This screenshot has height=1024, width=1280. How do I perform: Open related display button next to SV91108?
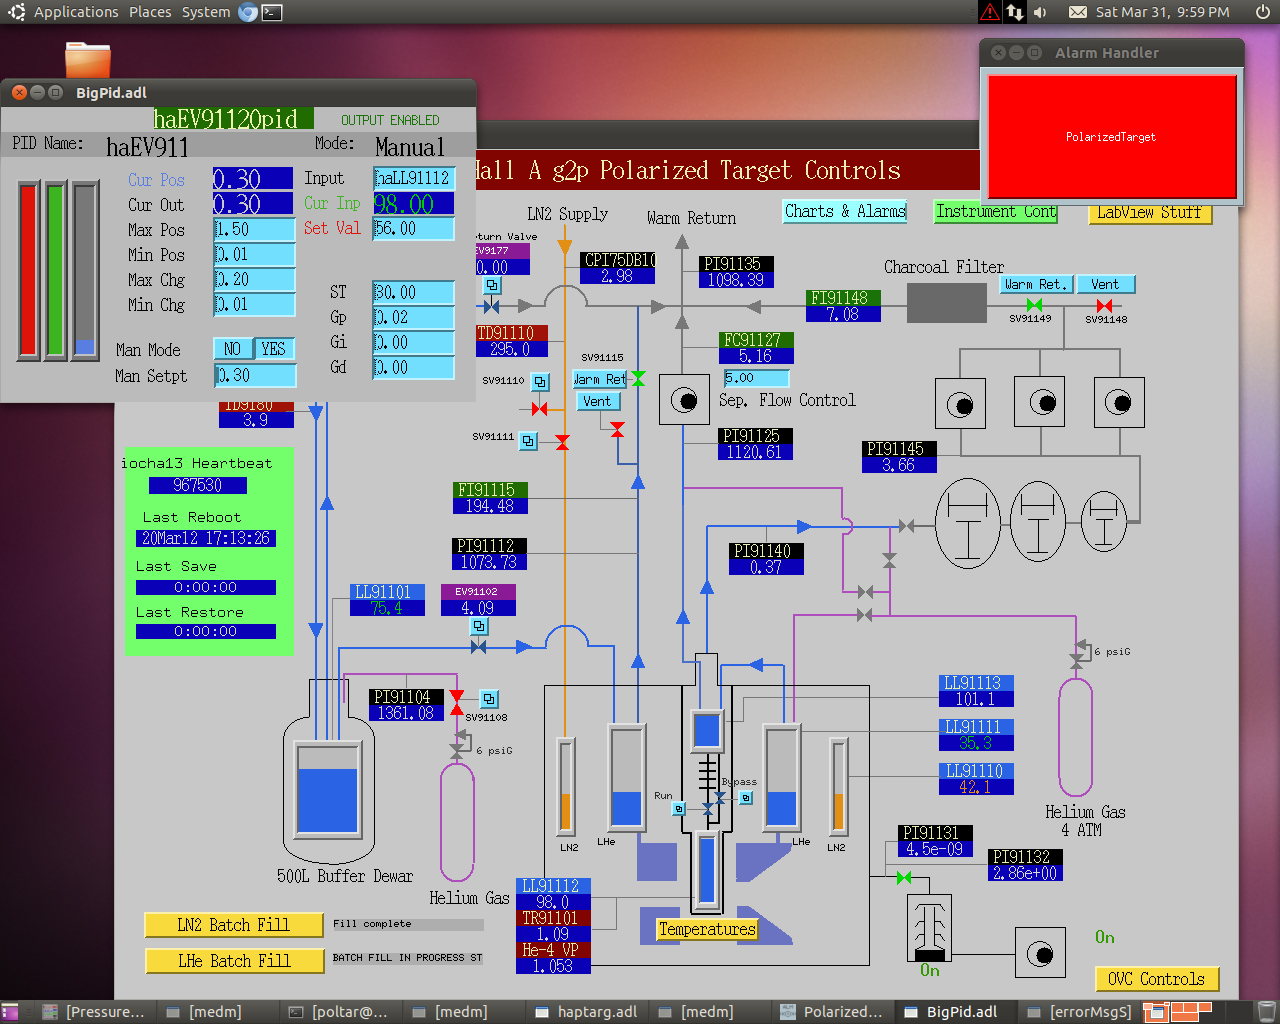[489, 699]
